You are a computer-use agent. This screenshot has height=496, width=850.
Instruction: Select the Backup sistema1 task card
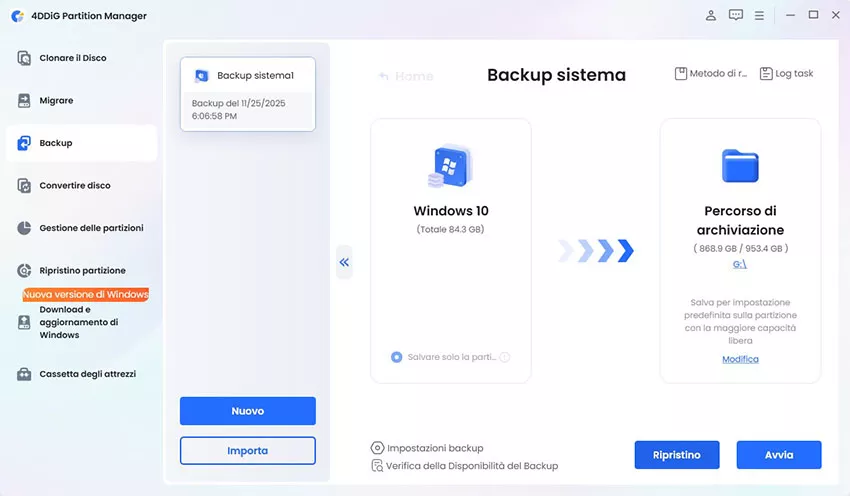[248, 94]
